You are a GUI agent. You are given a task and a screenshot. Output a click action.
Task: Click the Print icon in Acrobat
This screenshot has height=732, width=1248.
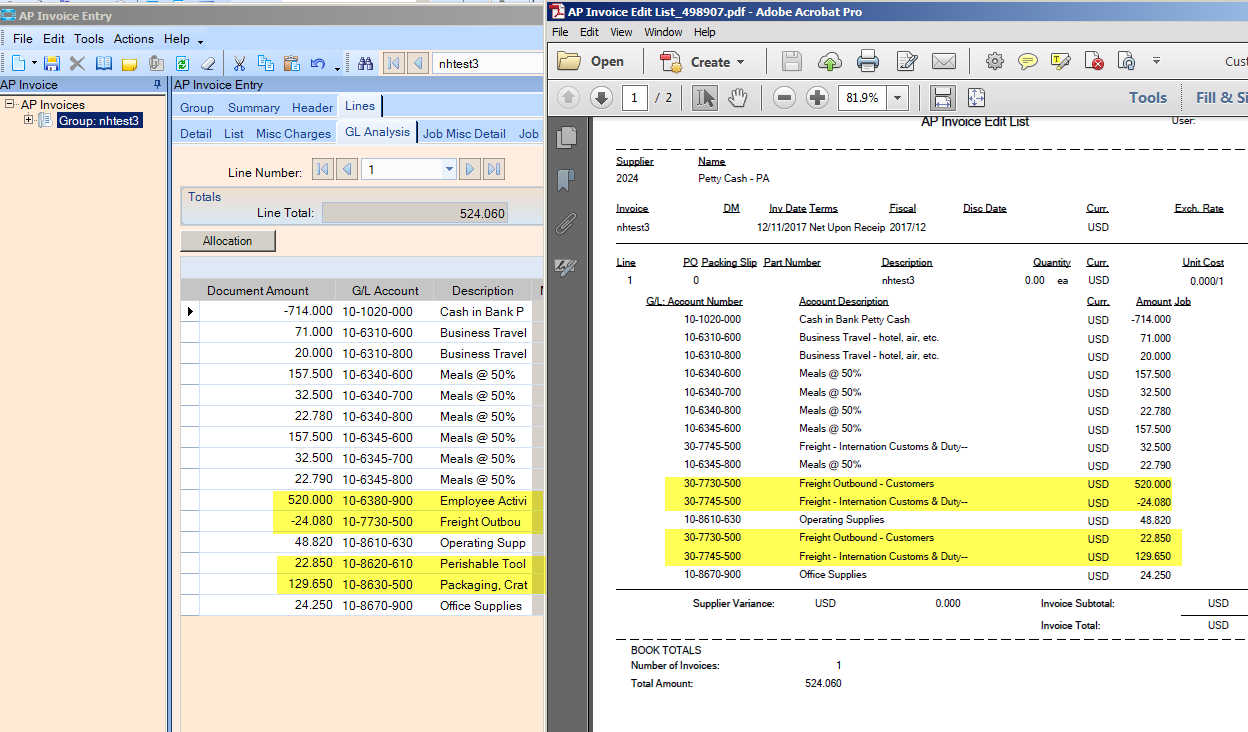(x=867, y=61)
